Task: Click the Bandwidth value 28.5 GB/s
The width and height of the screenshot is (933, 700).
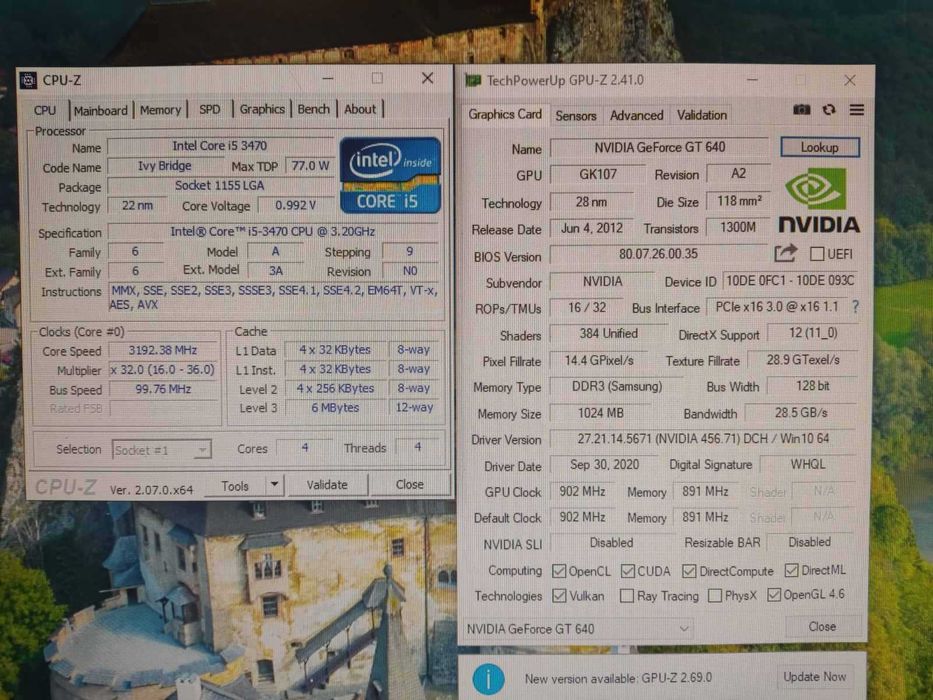Action: tap(801, 412)
